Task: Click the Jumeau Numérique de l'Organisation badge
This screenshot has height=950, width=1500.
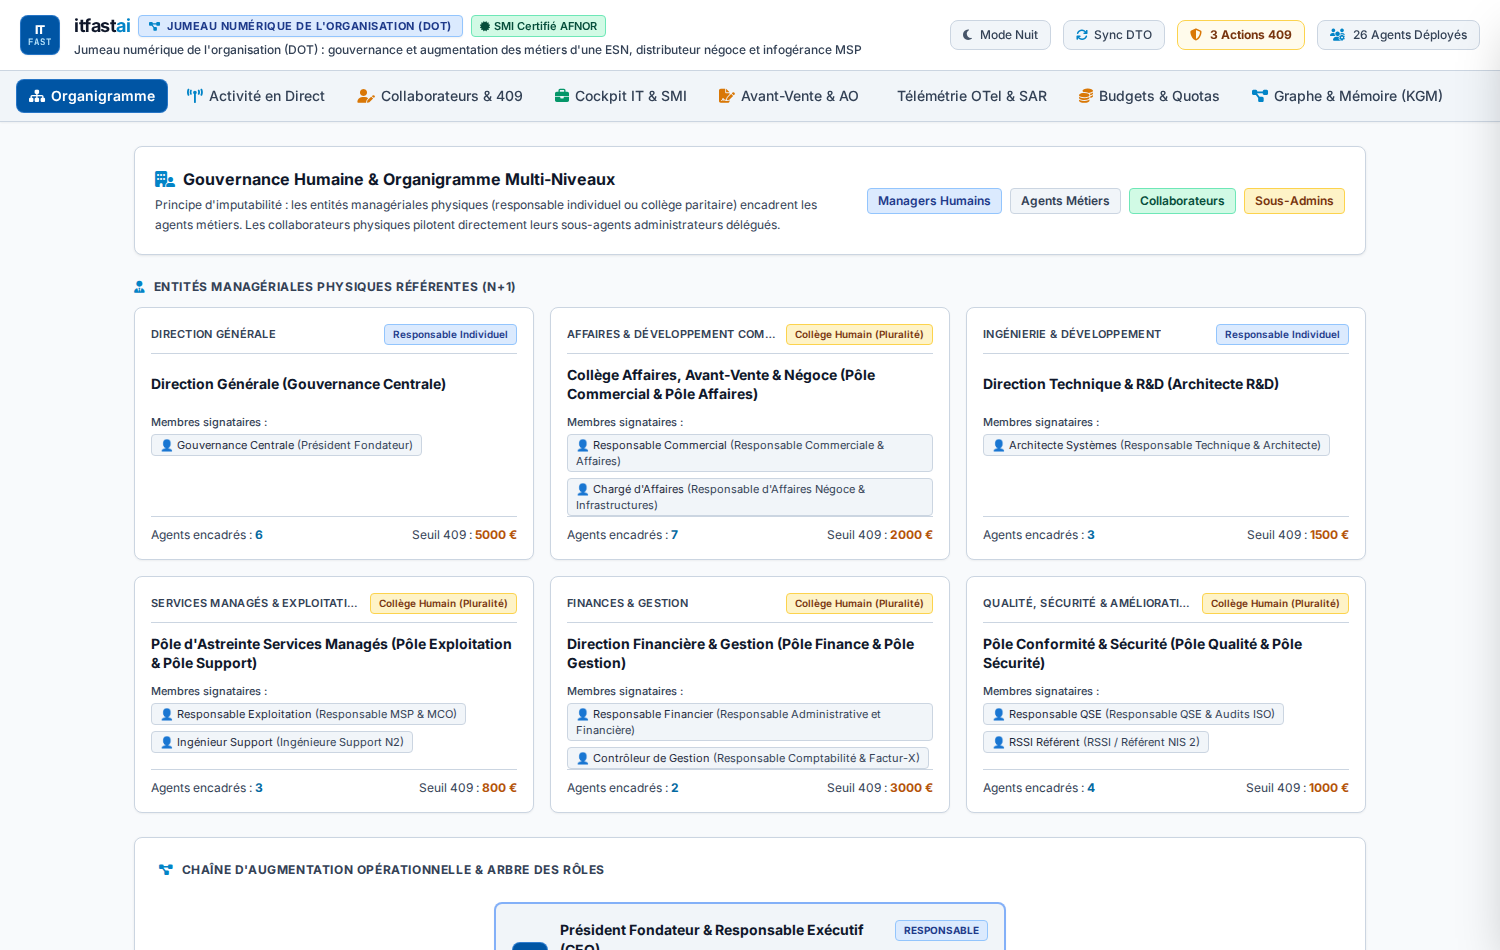Action: [300, 26]
